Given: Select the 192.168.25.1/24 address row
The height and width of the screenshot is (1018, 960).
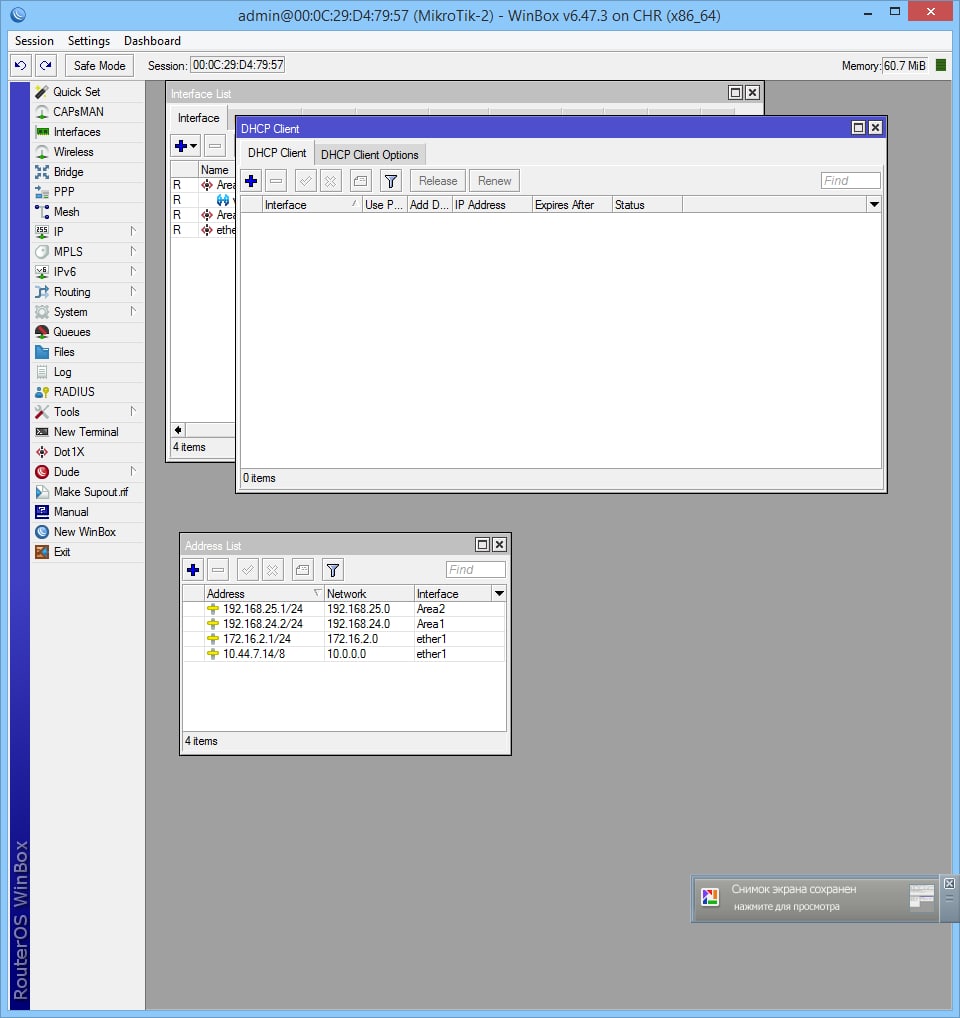Looking at the screenshot, I should point(344,609).
